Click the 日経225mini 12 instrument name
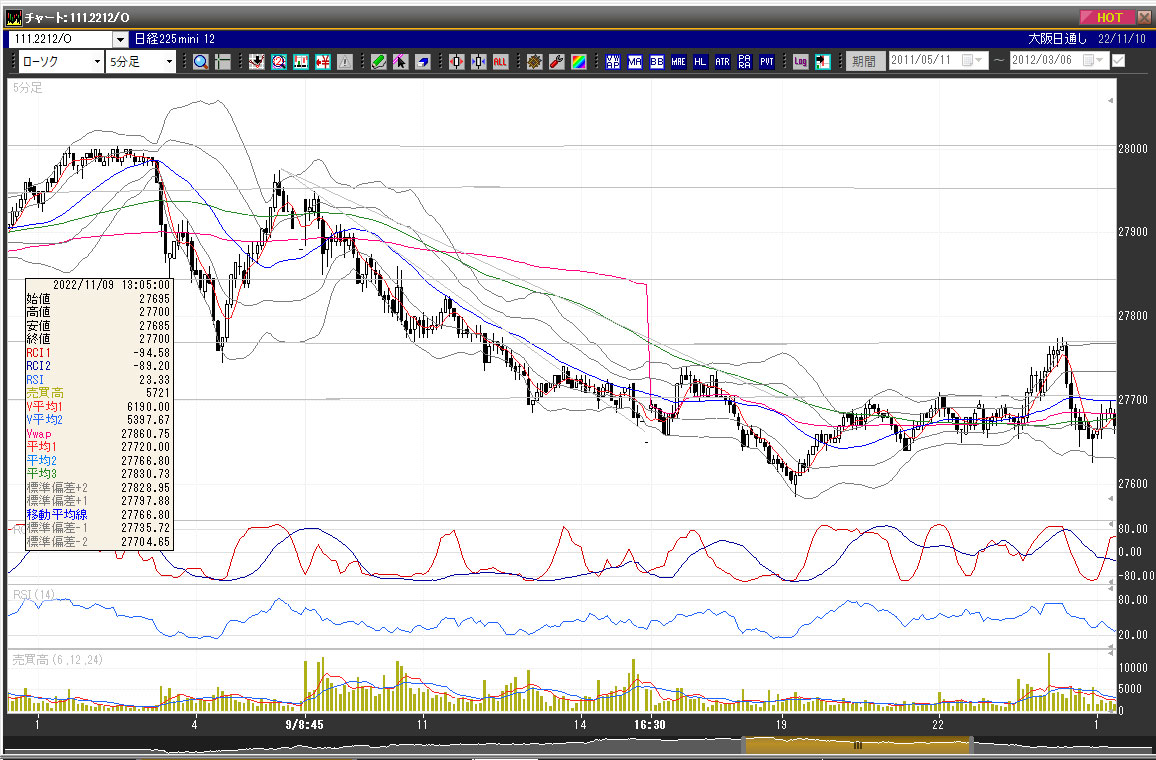1156x760 pixels. 175,39
